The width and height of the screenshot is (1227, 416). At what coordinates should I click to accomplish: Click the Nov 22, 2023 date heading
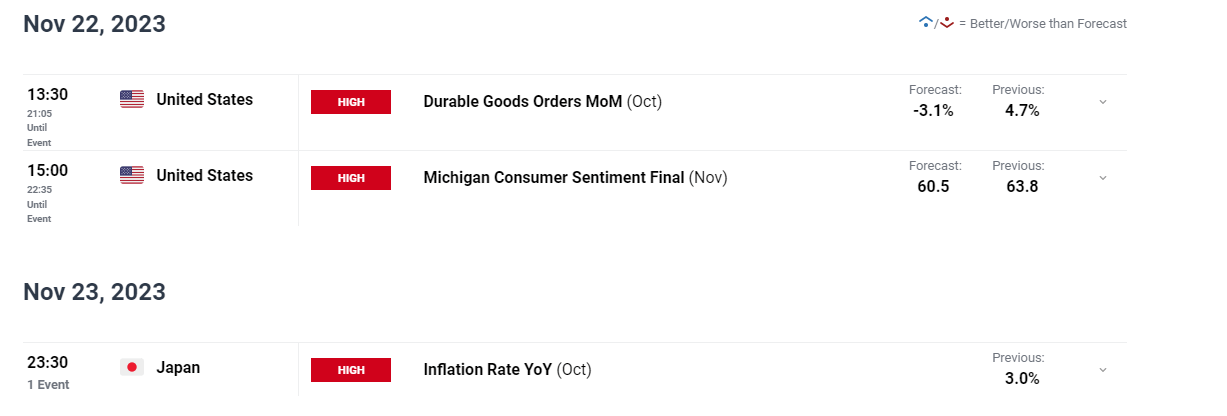(x=95, y=25)
